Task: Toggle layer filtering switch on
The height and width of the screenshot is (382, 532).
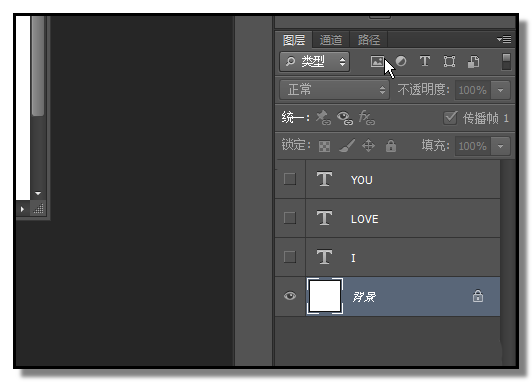Action: (506, 62)
